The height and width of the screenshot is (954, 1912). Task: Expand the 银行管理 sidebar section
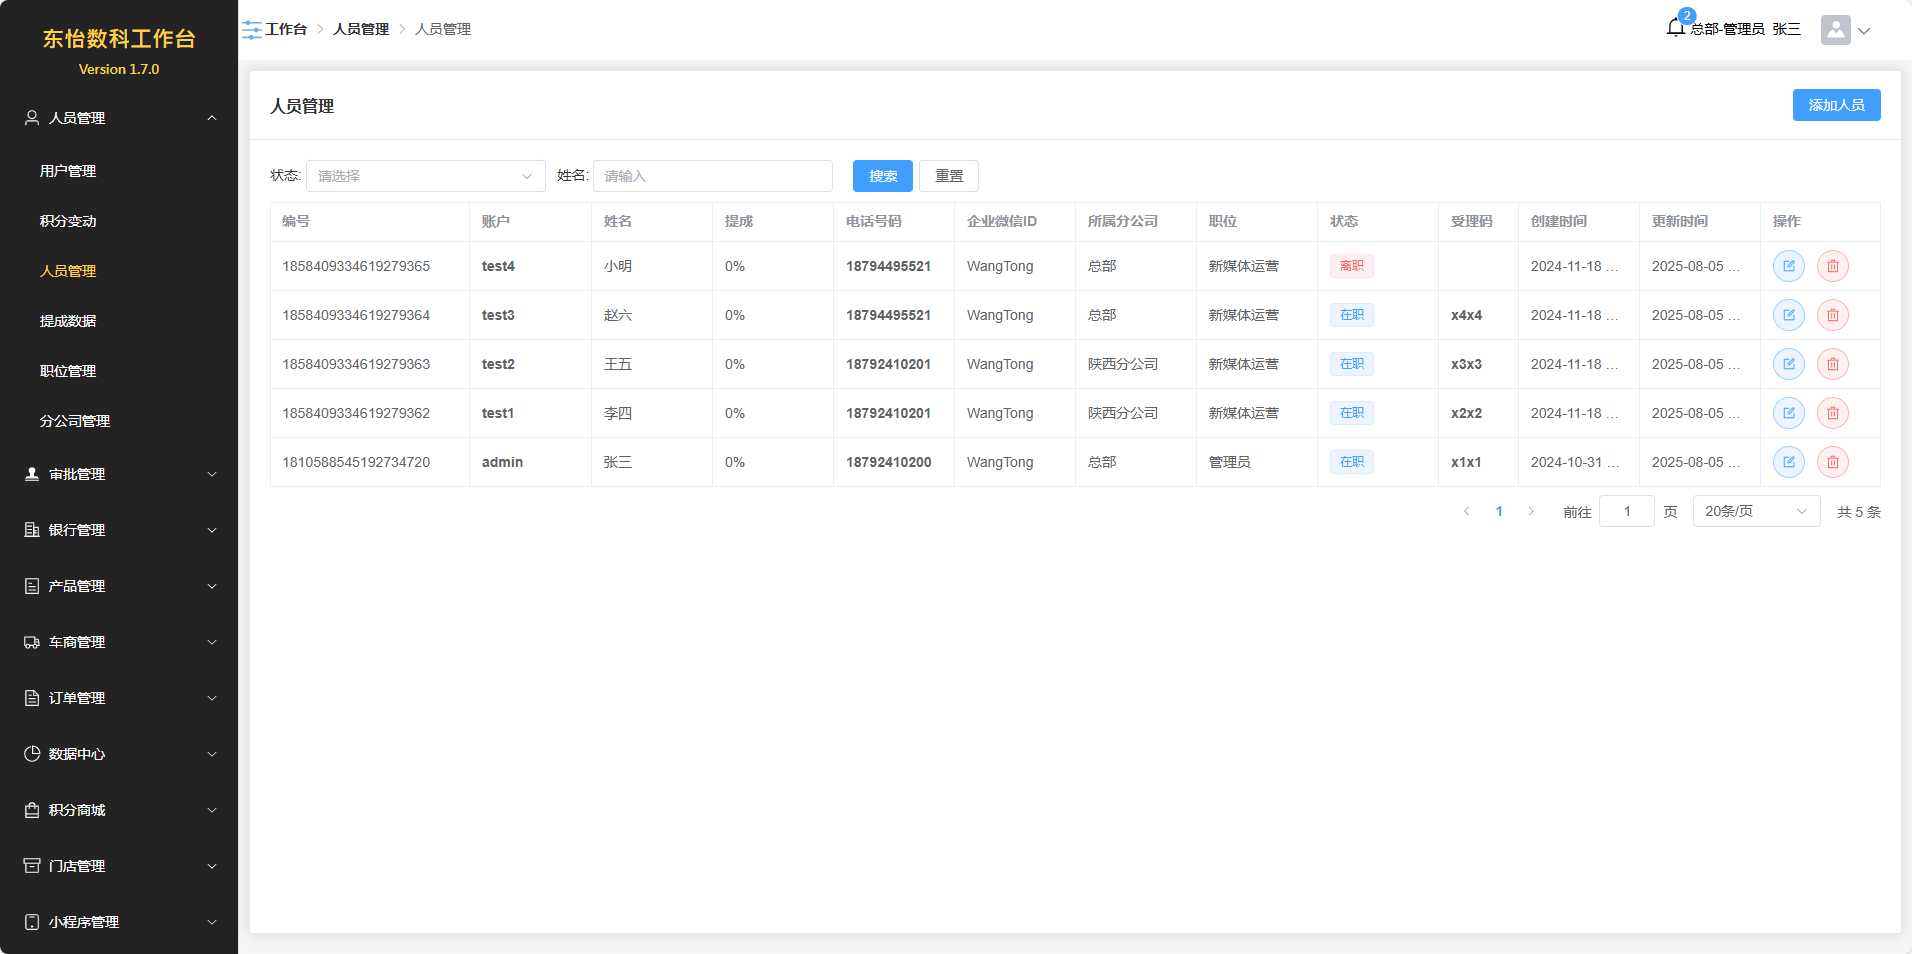(119, 530)
